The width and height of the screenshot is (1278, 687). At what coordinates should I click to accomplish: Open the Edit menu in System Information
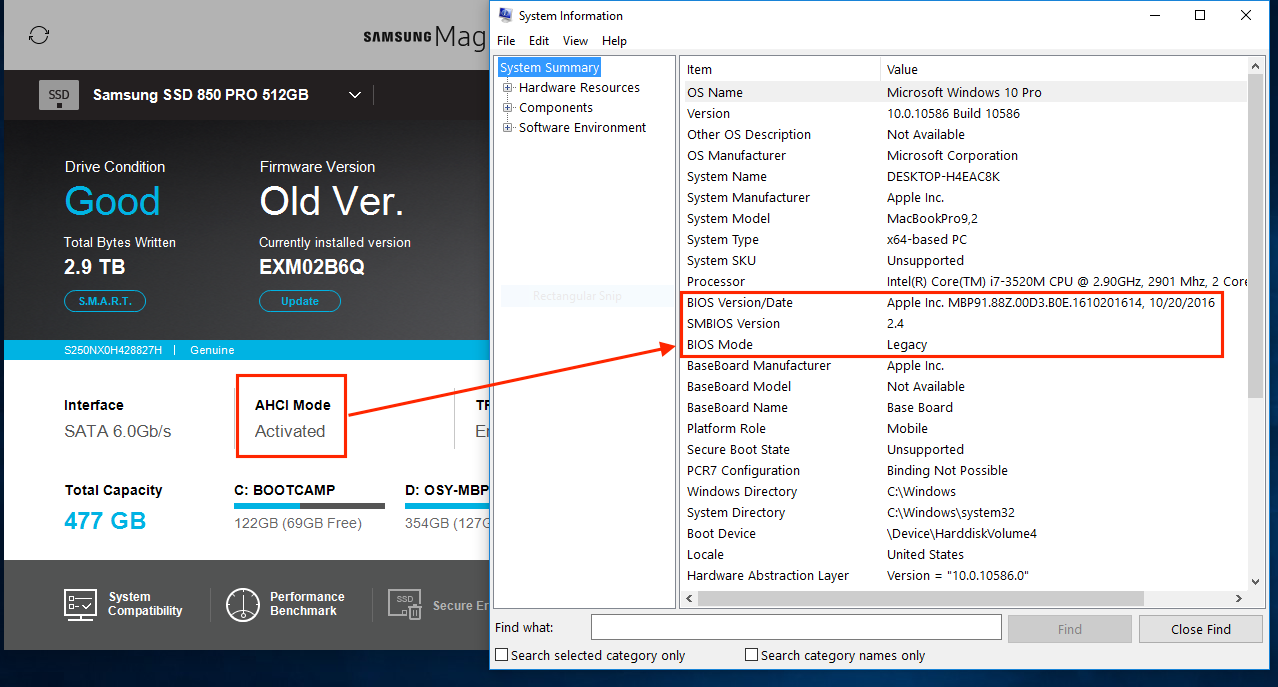tap(539, 41)
